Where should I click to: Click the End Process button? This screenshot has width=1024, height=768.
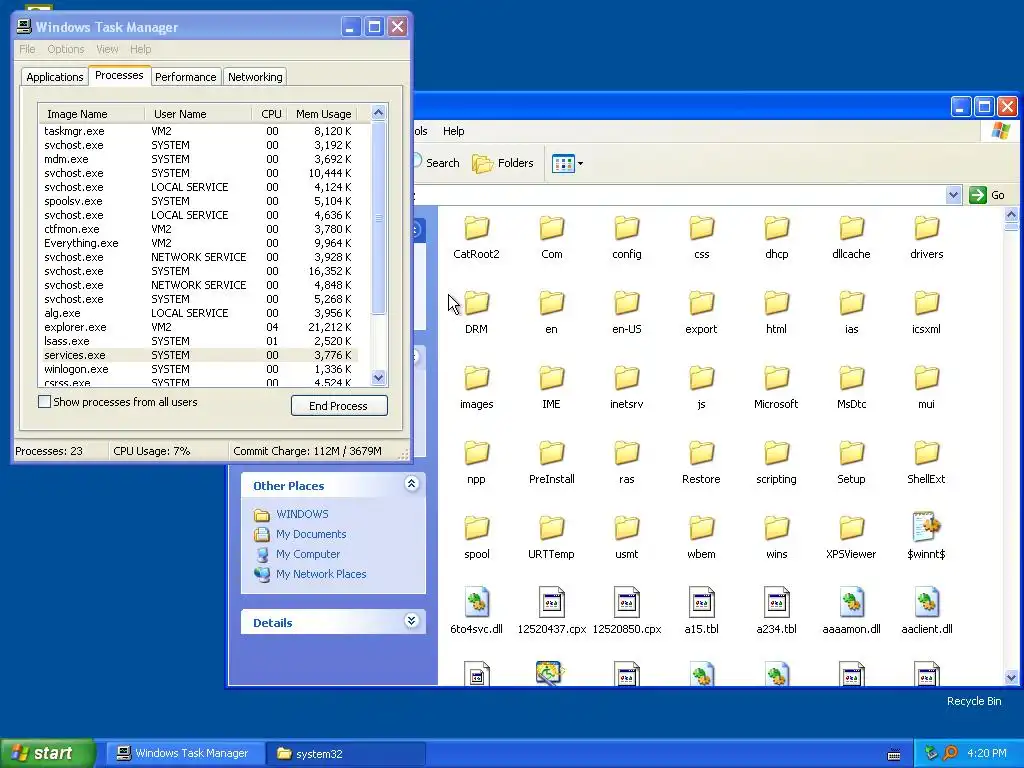click(339, 406)
